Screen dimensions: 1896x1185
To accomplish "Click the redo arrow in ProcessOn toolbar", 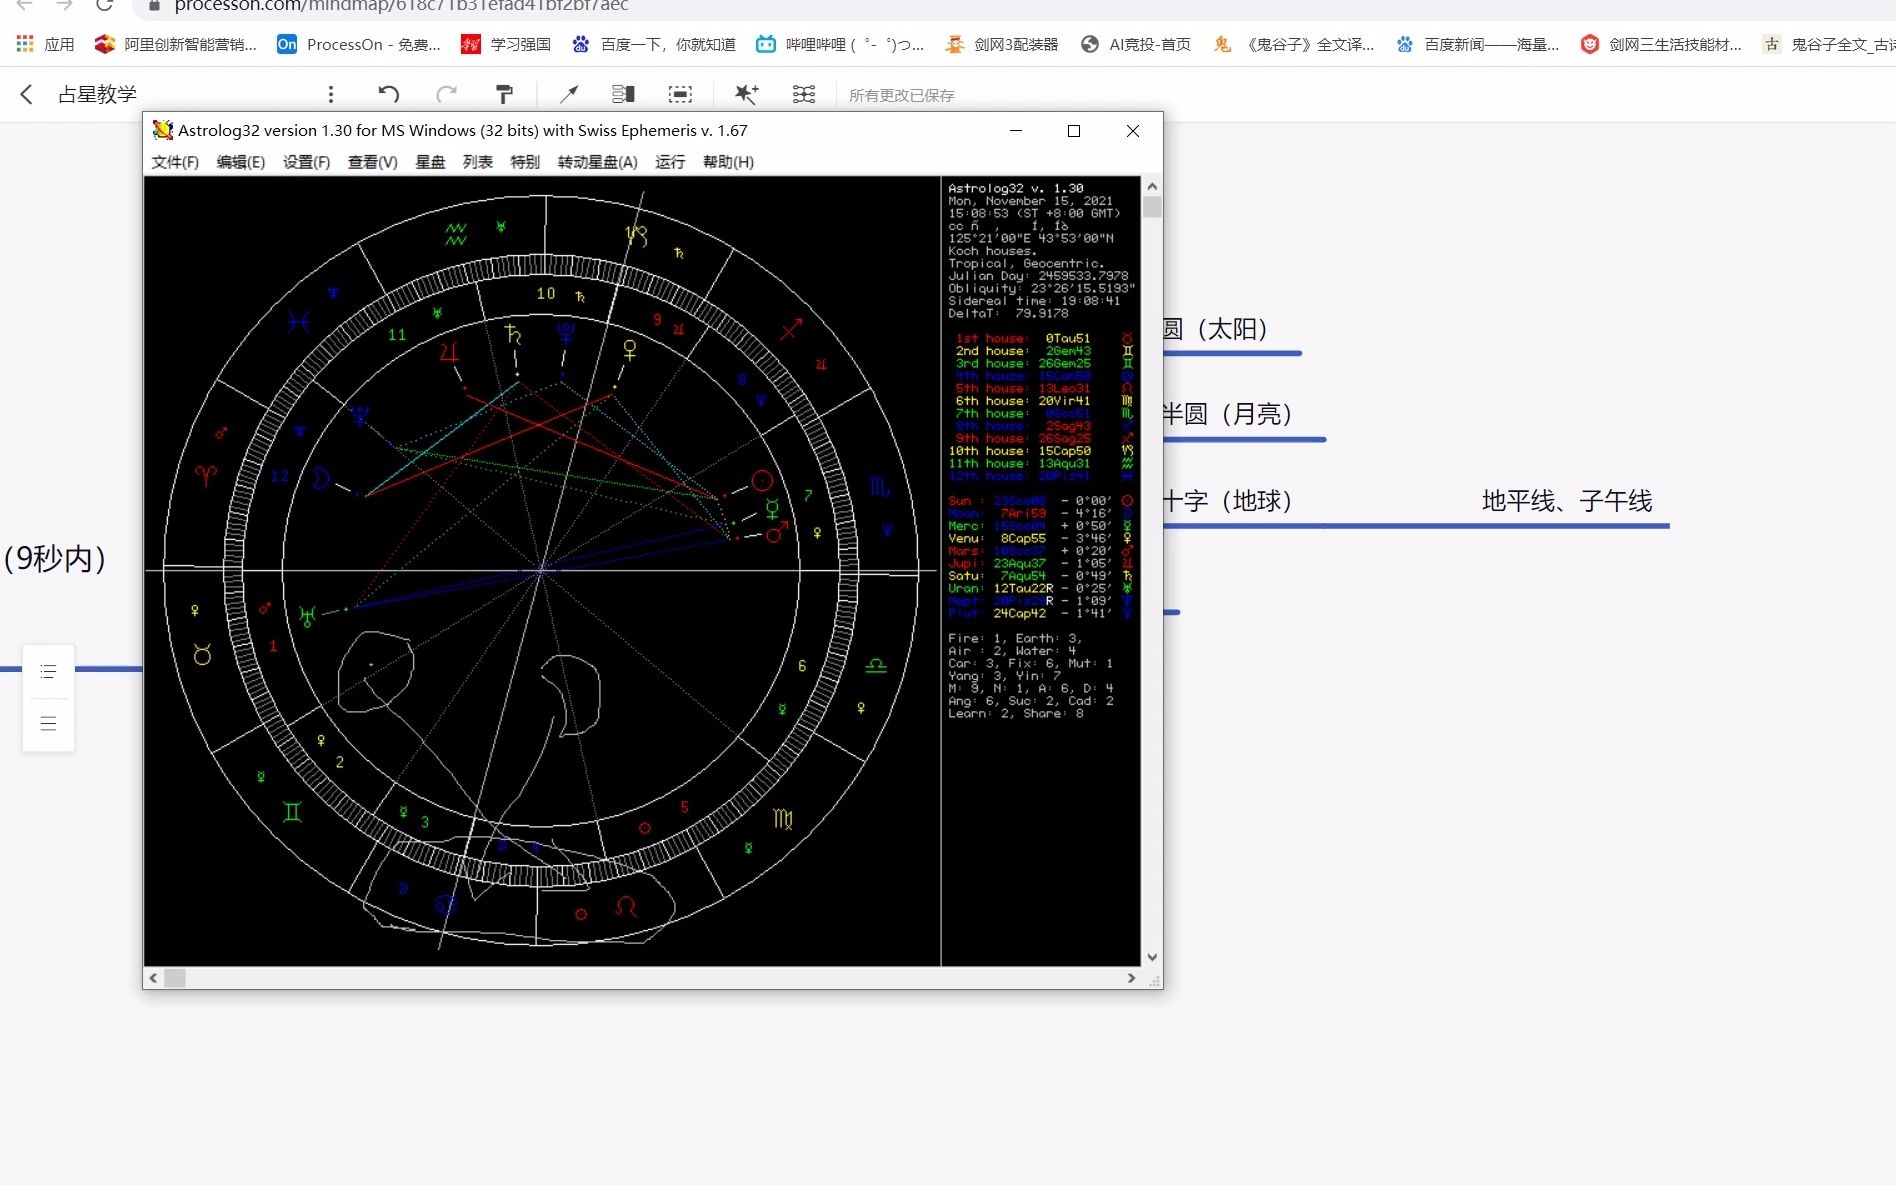I will pyautogui.click(x=446, y=94).
